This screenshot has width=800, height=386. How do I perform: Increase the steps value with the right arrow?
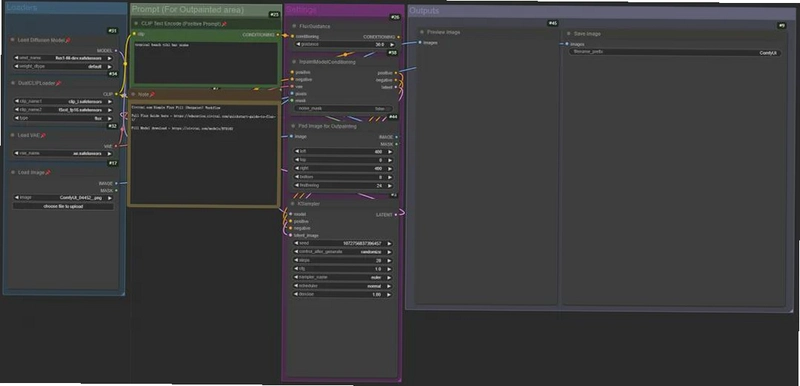point(390,261)
